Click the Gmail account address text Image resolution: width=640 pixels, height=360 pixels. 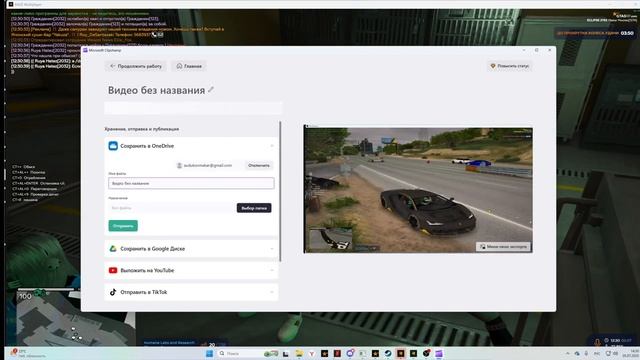point(208,165)
